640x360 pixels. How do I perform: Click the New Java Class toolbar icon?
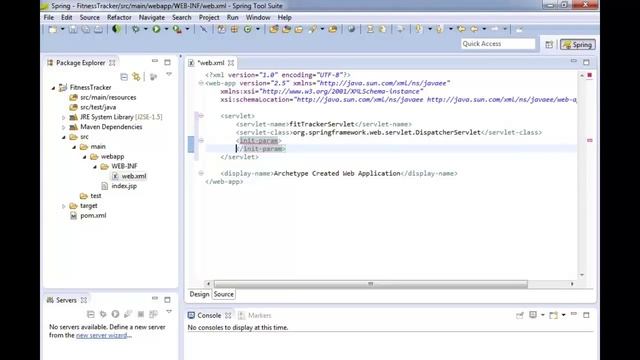248,29
